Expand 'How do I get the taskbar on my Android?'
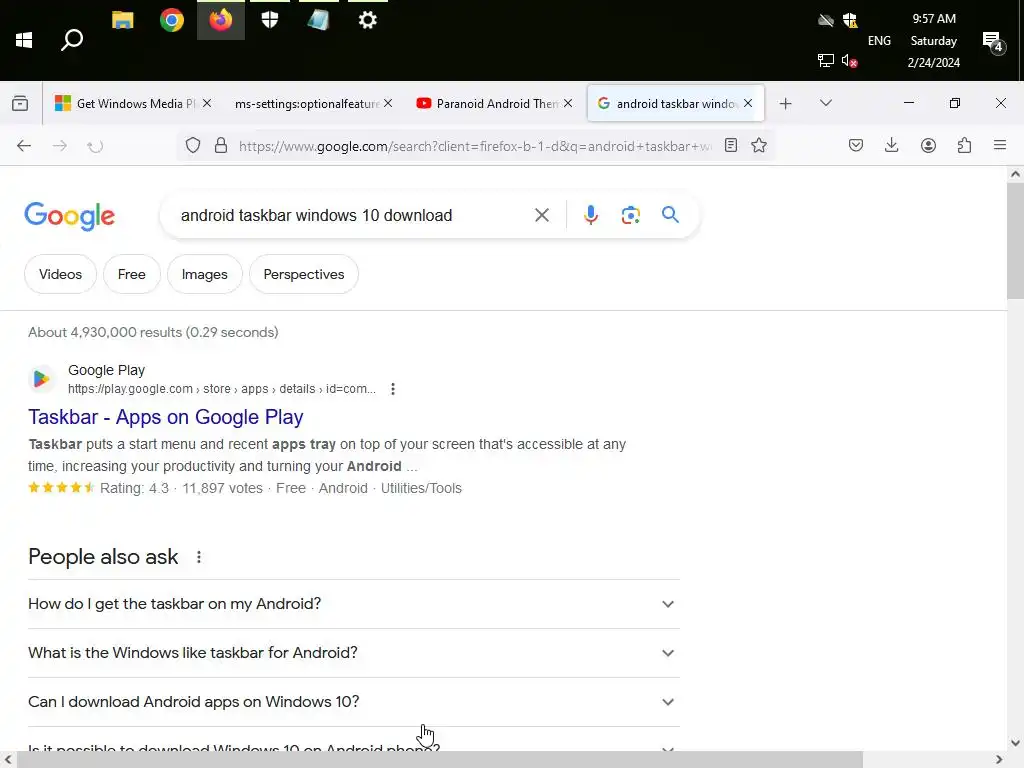The width and height of the screenshot is (1024, 768). point(354,604)
